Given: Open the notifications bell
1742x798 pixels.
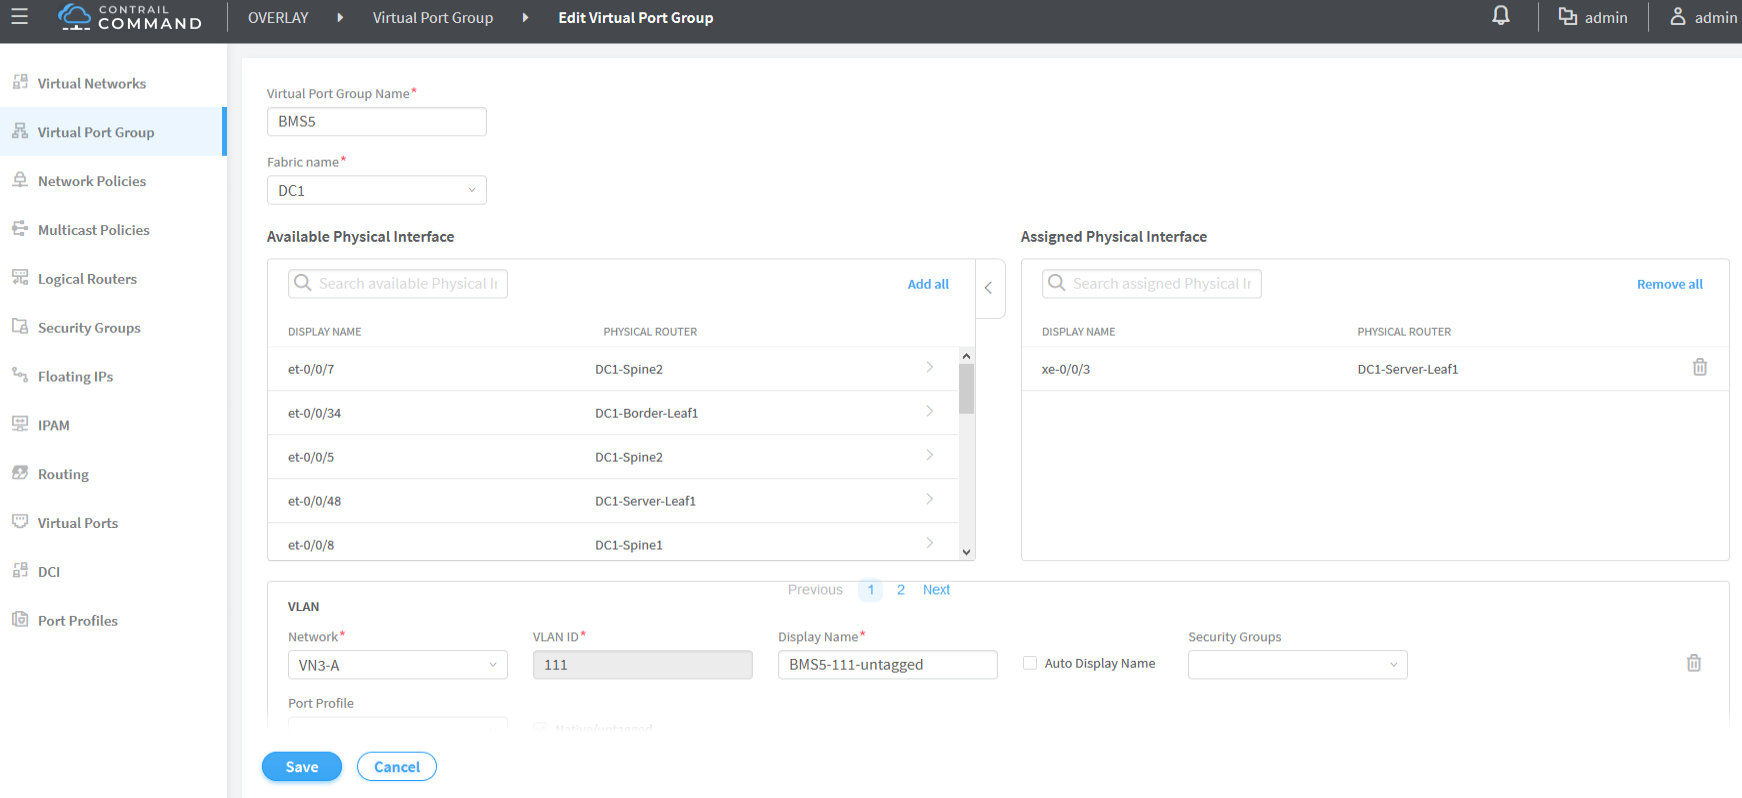Looking at the screenshot, I should click(x=1500, y=17).
